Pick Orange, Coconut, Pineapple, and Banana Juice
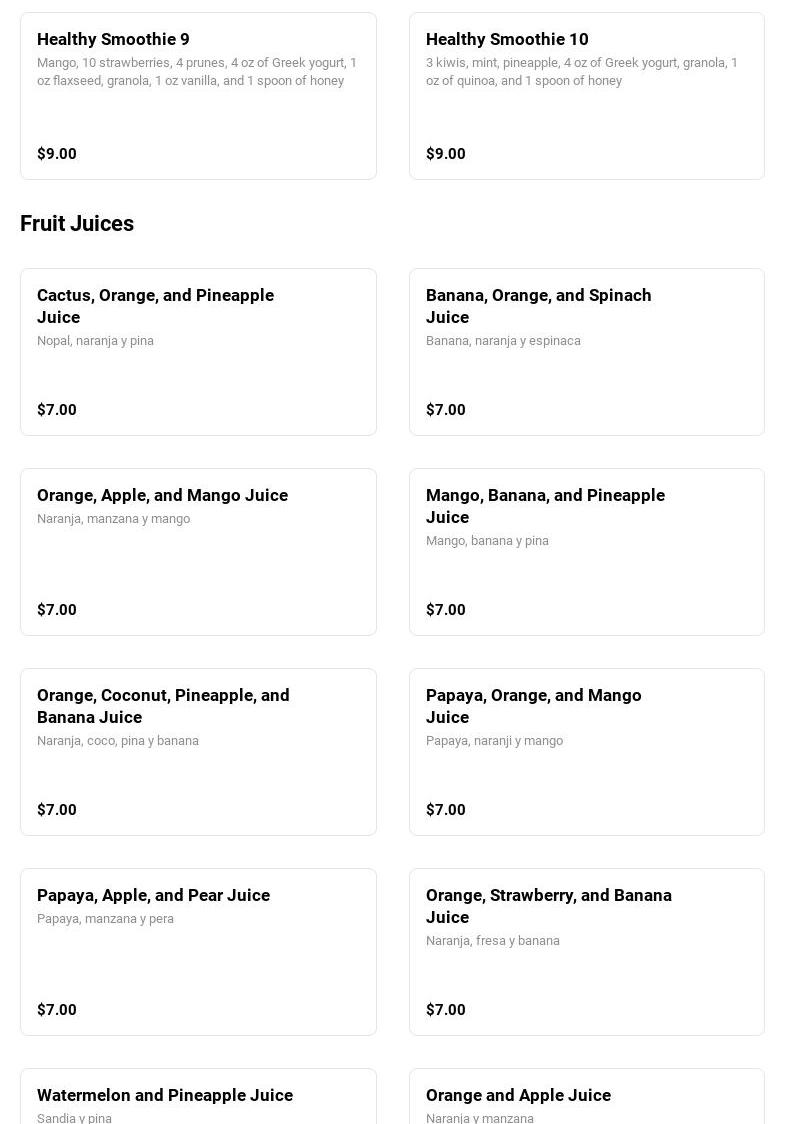 (198, 752)
